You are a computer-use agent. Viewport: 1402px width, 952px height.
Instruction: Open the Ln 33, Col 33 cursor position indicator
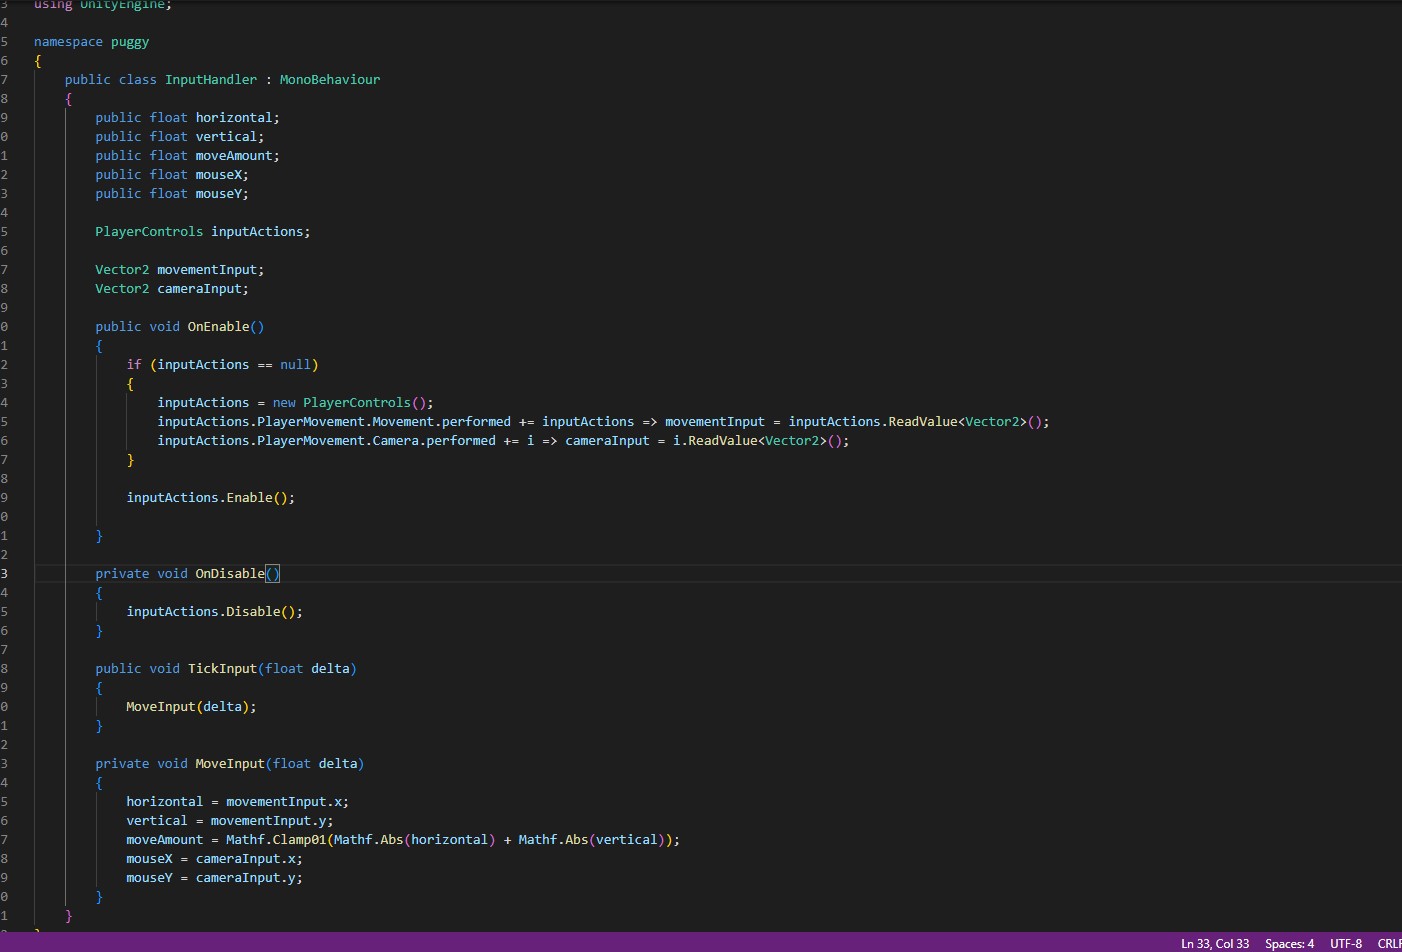click(x=1215, y=943)
